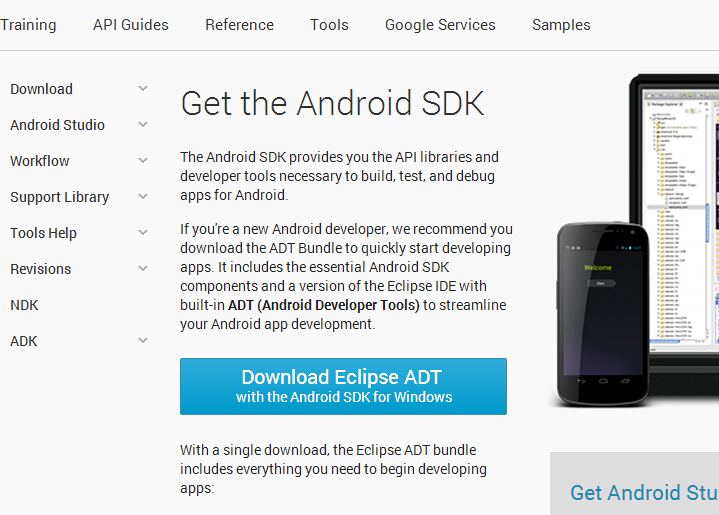The width and height of the screenshot is (719, 515).
Task: Expand the Revisions section chevron
Action: (143, 268)
